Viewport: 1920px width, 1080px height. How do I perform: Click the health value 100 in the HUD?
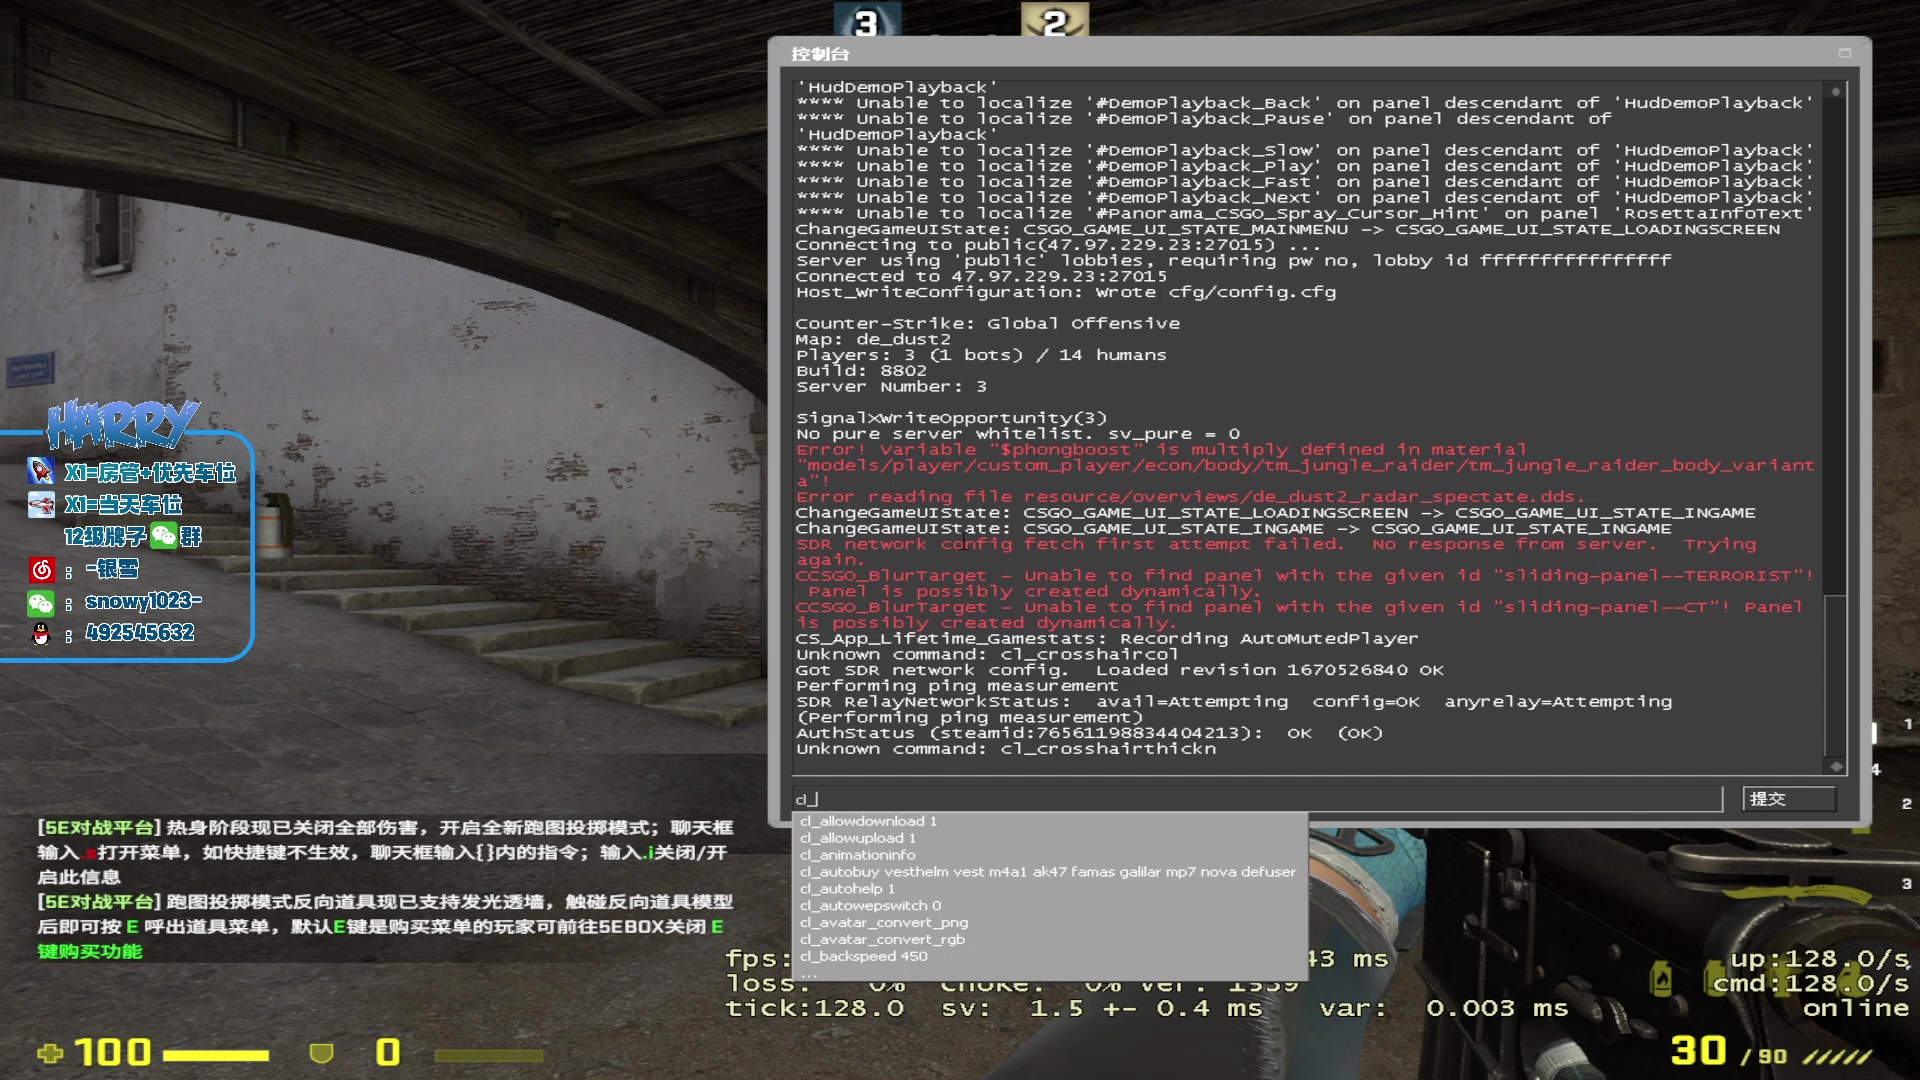[112, 1052]
